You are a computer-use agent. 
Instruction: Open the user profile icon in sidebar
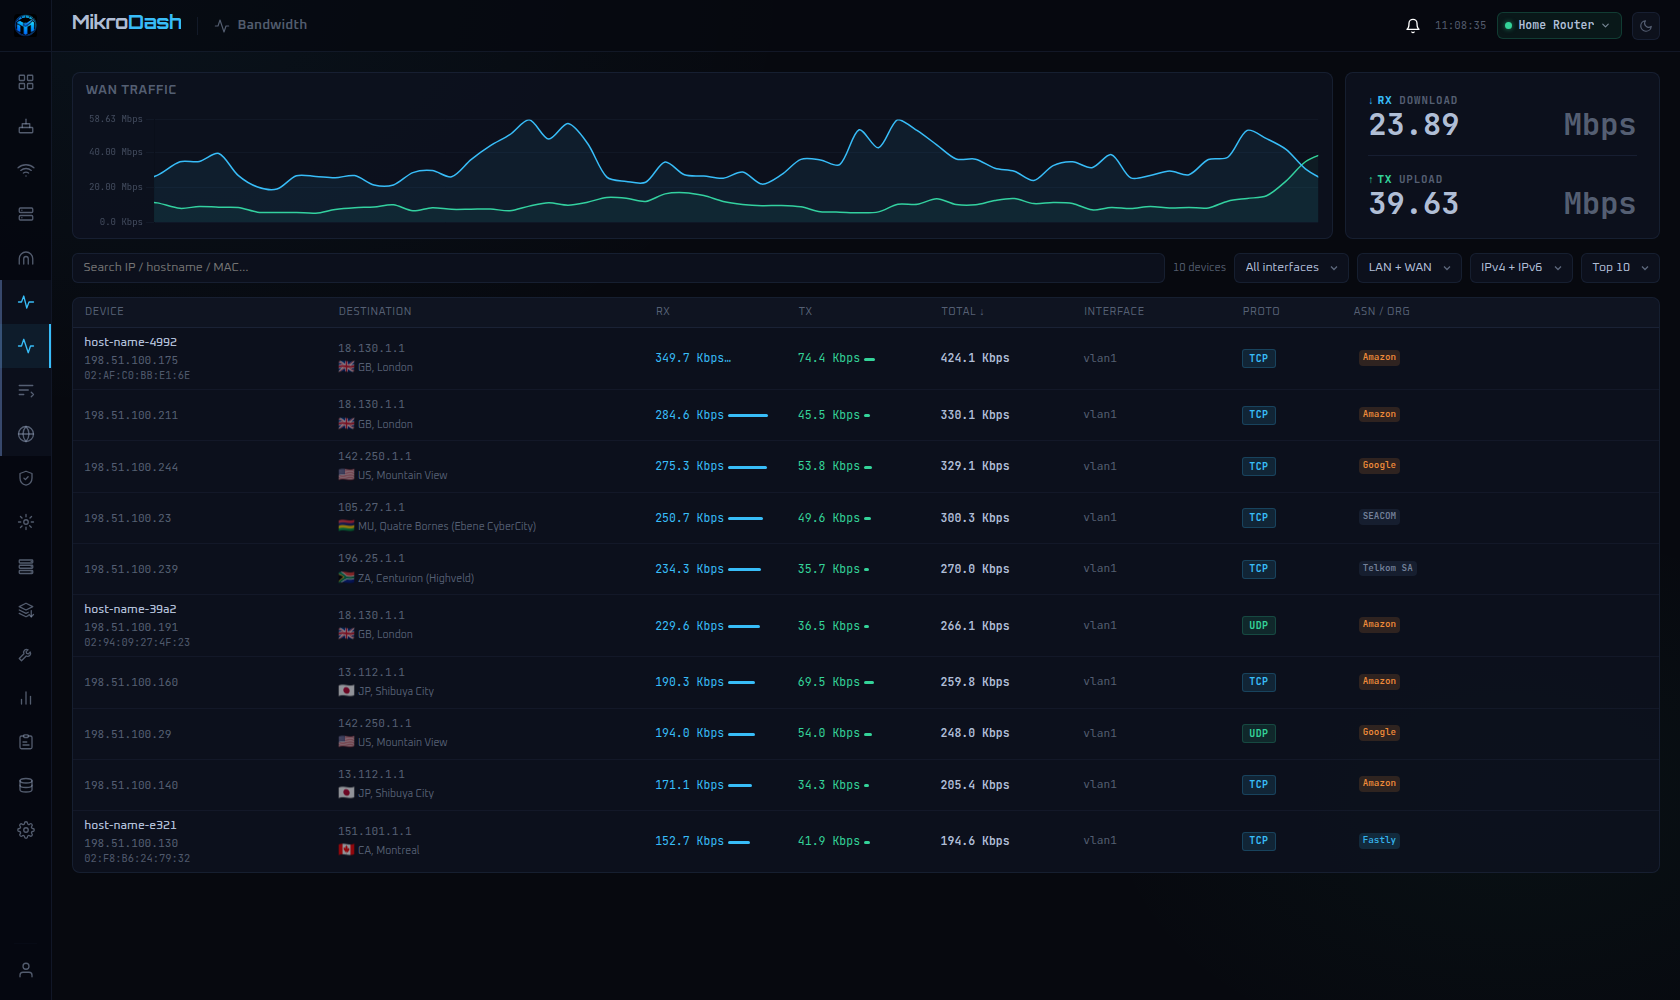tap(26, 970)
